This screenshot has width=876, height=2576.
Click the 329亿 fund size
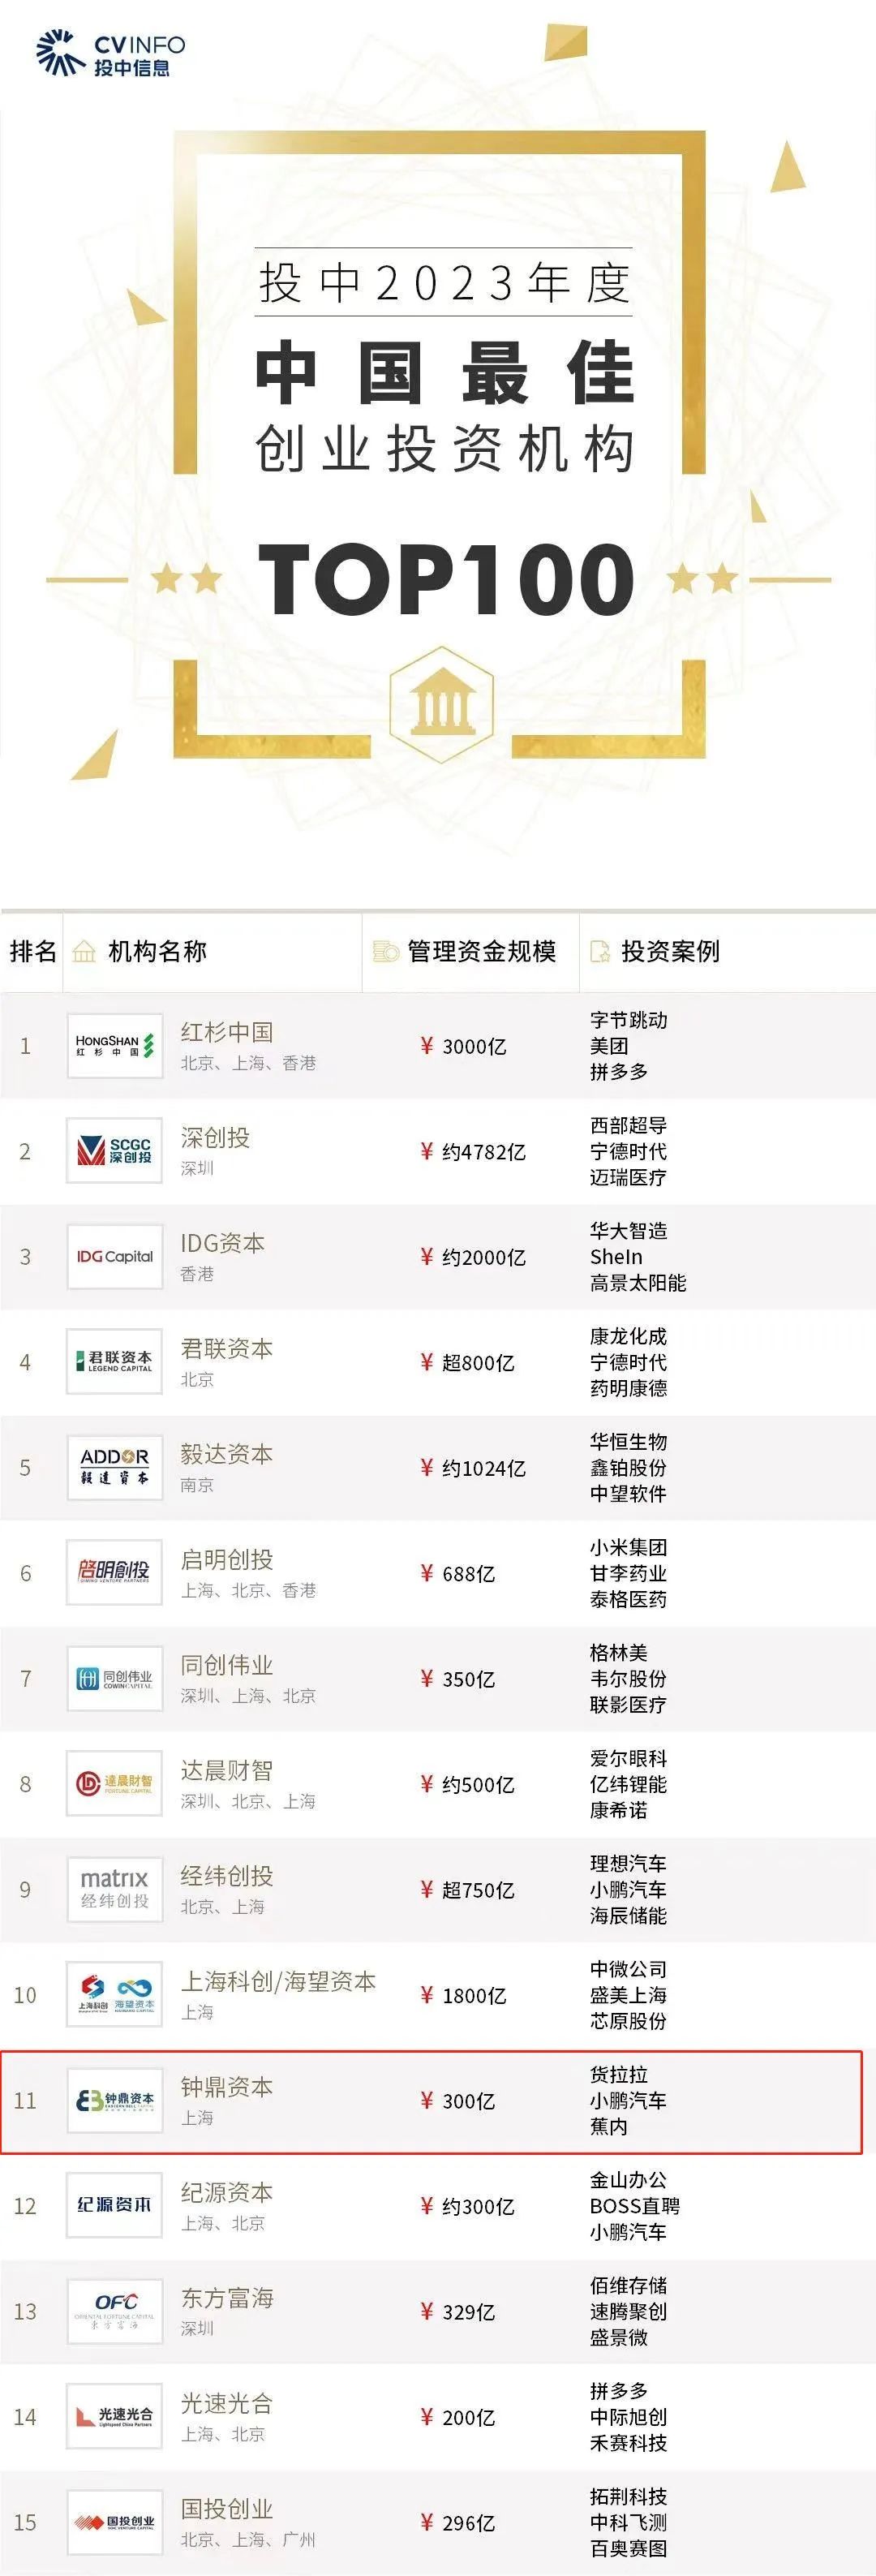(x=468, y=2312)
